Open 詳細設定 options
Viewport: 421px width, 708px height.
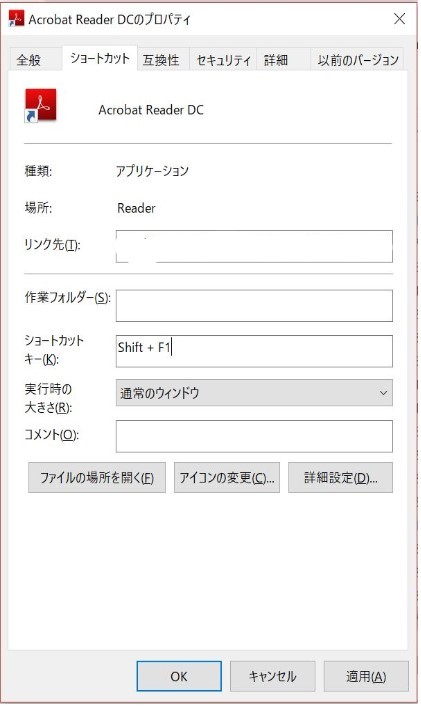pos(341,477)
